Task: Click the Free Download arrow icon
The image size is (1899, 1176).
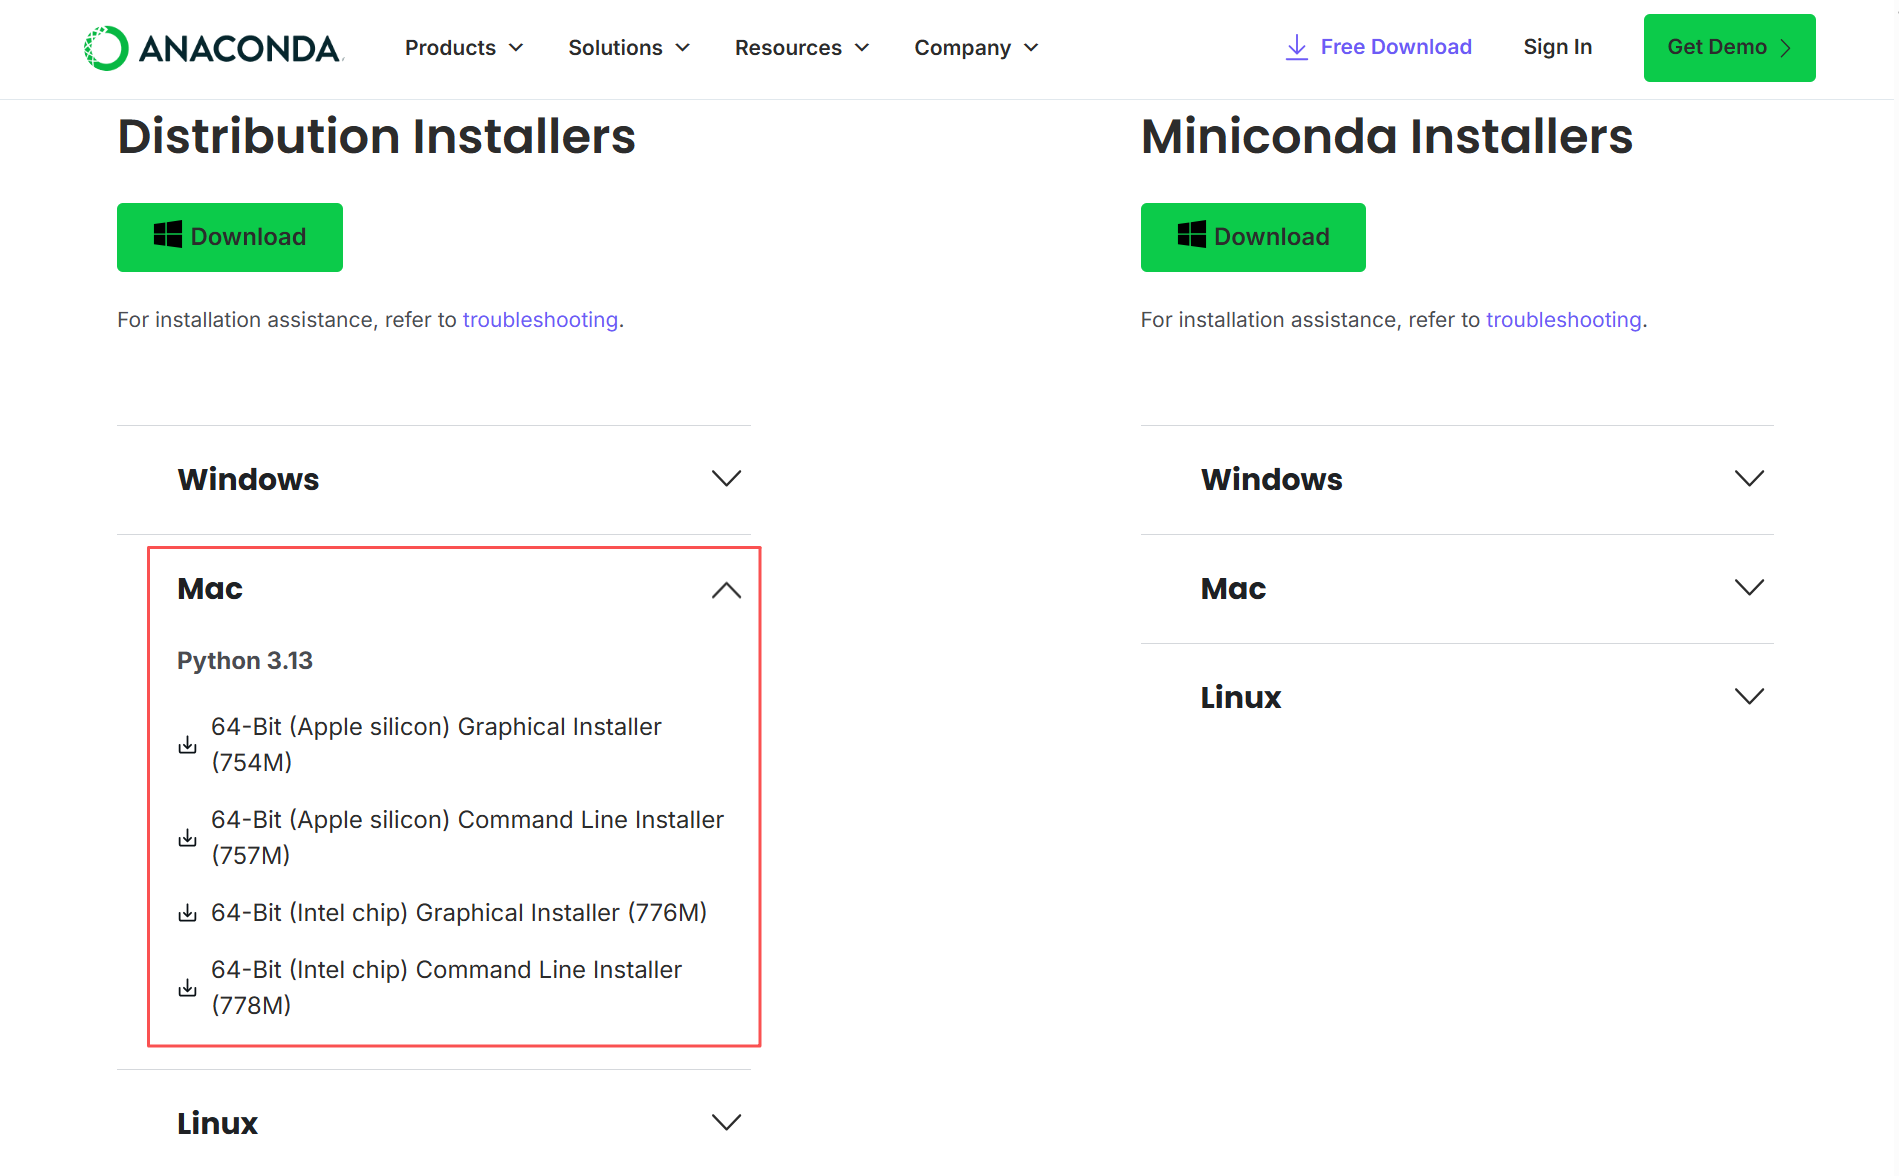Action: click(x=1296, y=47)
